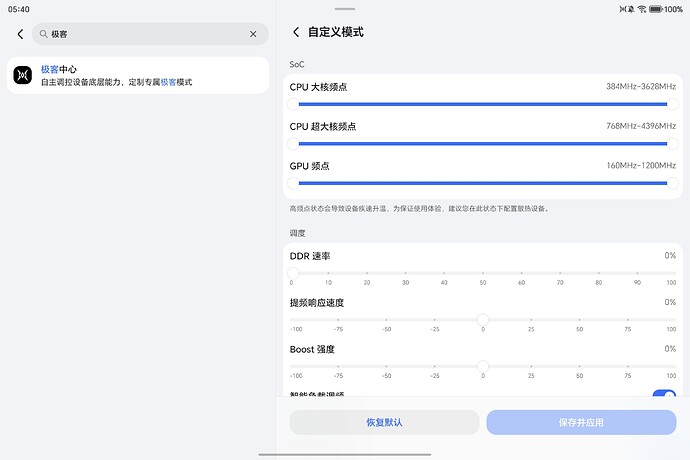This screenshot has height=460, width=690.
Task: Click Boost 强度 slider at -50 mark
Action: click(x=386, y=366)
